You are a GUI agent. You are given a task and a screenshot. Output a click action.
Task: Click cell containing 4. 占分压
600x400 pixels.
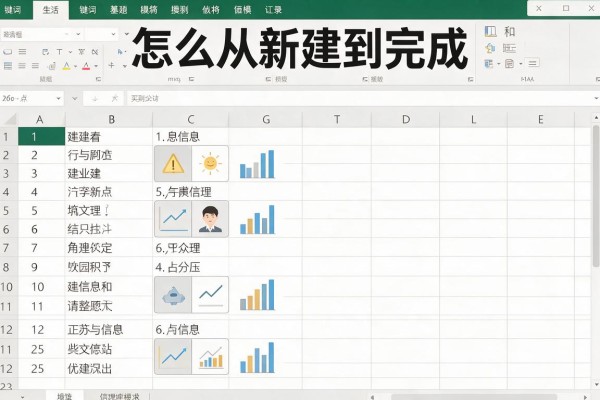click(x=191, y=267)
